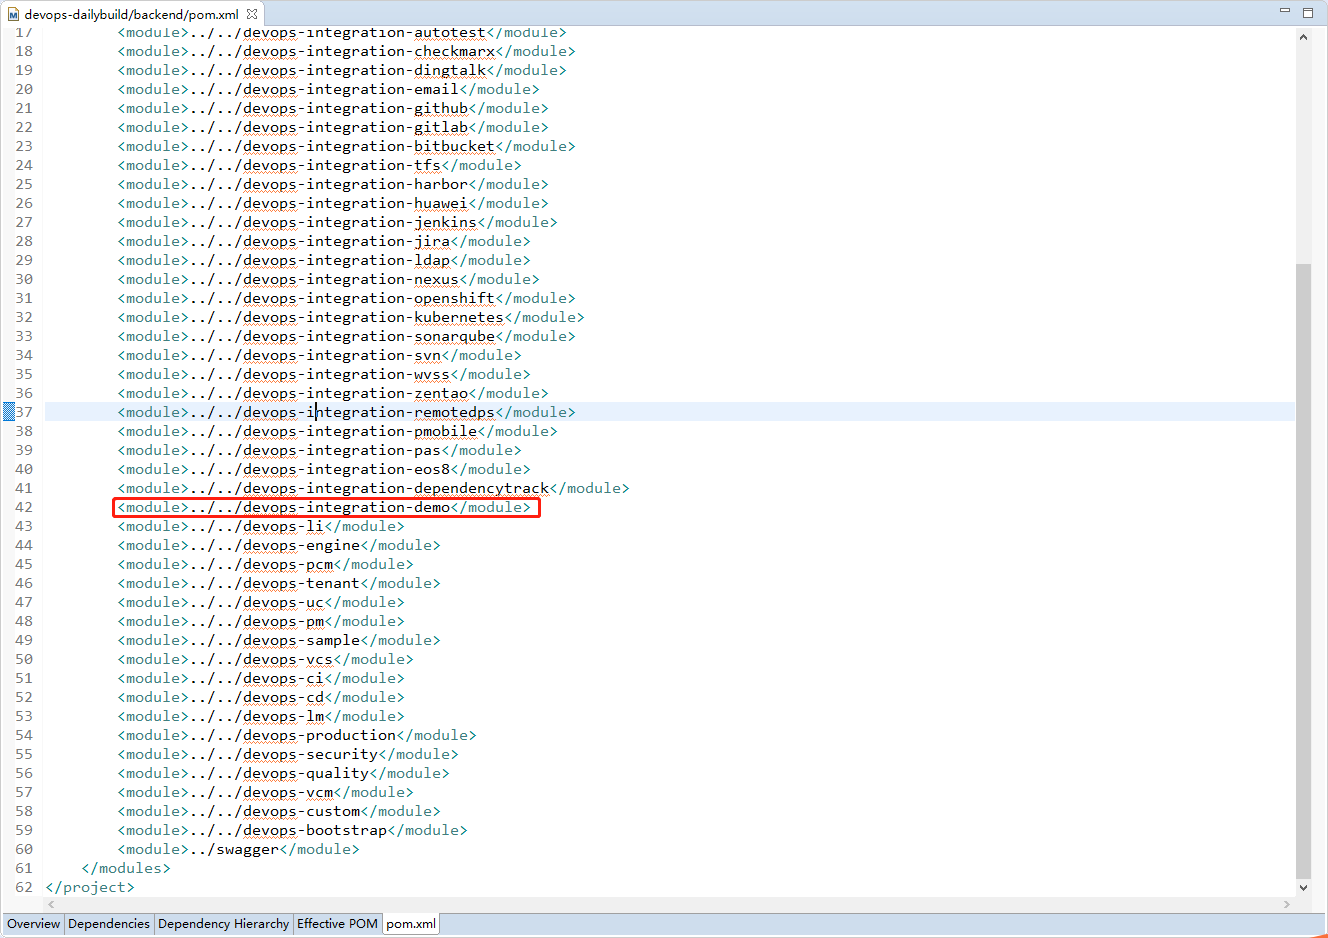Switch to the Effective POM tab
The width and height of the screenshot is (1328, 938).
pos(337,924)
